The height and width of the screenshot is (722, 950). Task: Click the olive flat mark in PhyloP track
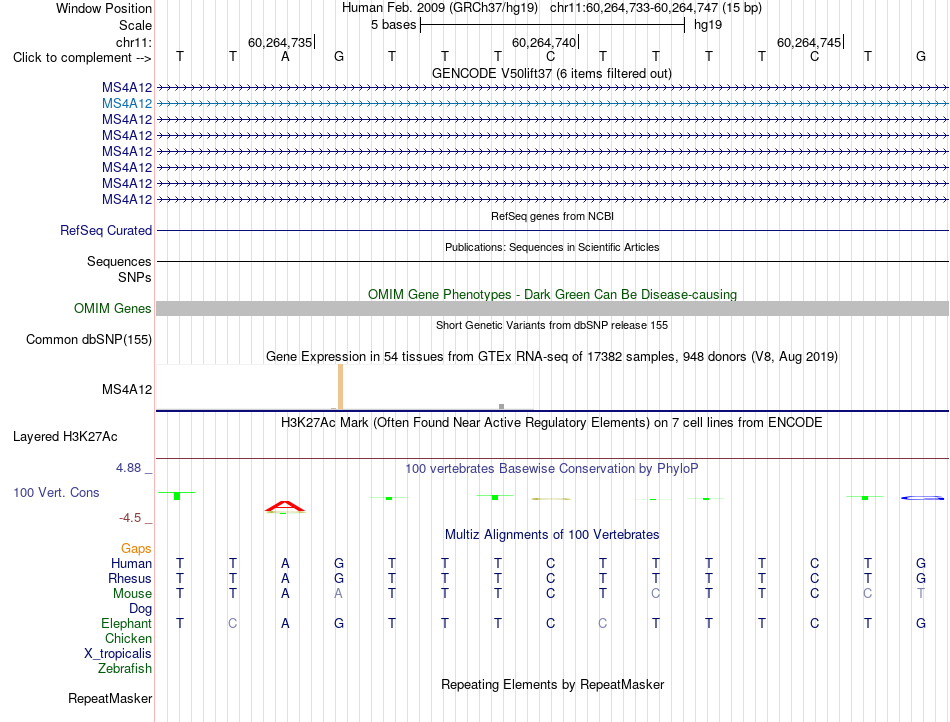click(551, 499)
